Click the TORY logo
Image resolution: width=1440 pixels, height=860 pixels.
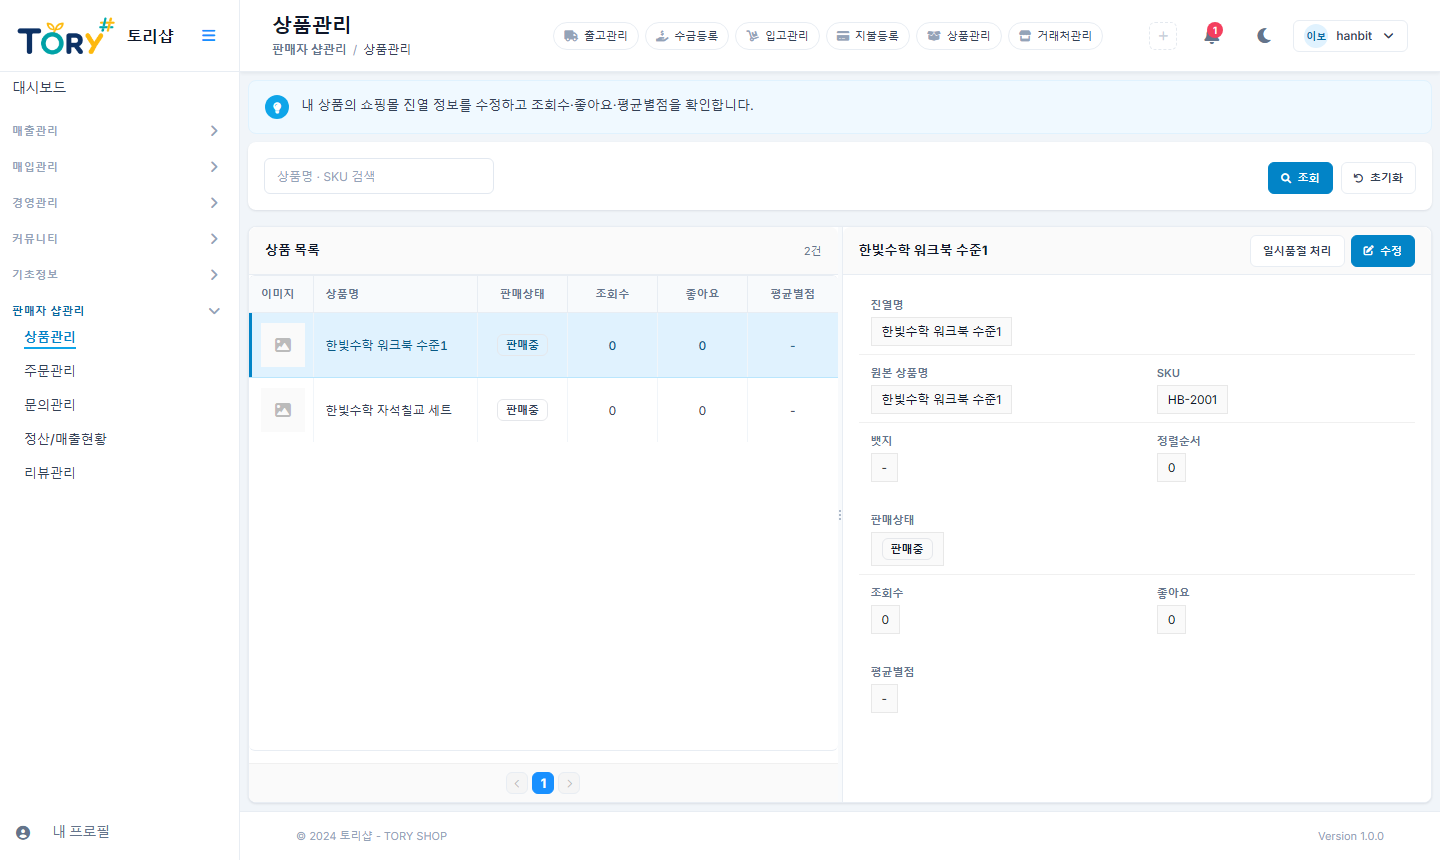click(x=66, y=37)
